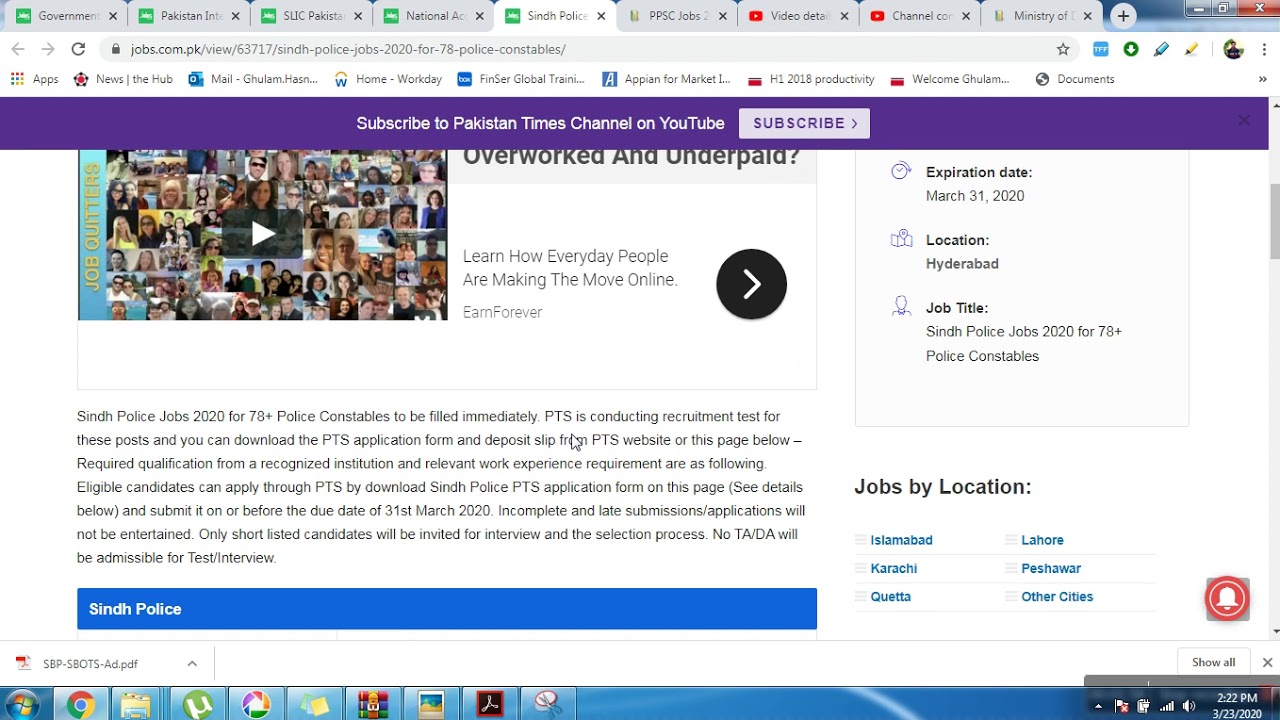Open the Chrome profile avatar
The image size is (1280, 720).
[1232, 49]
